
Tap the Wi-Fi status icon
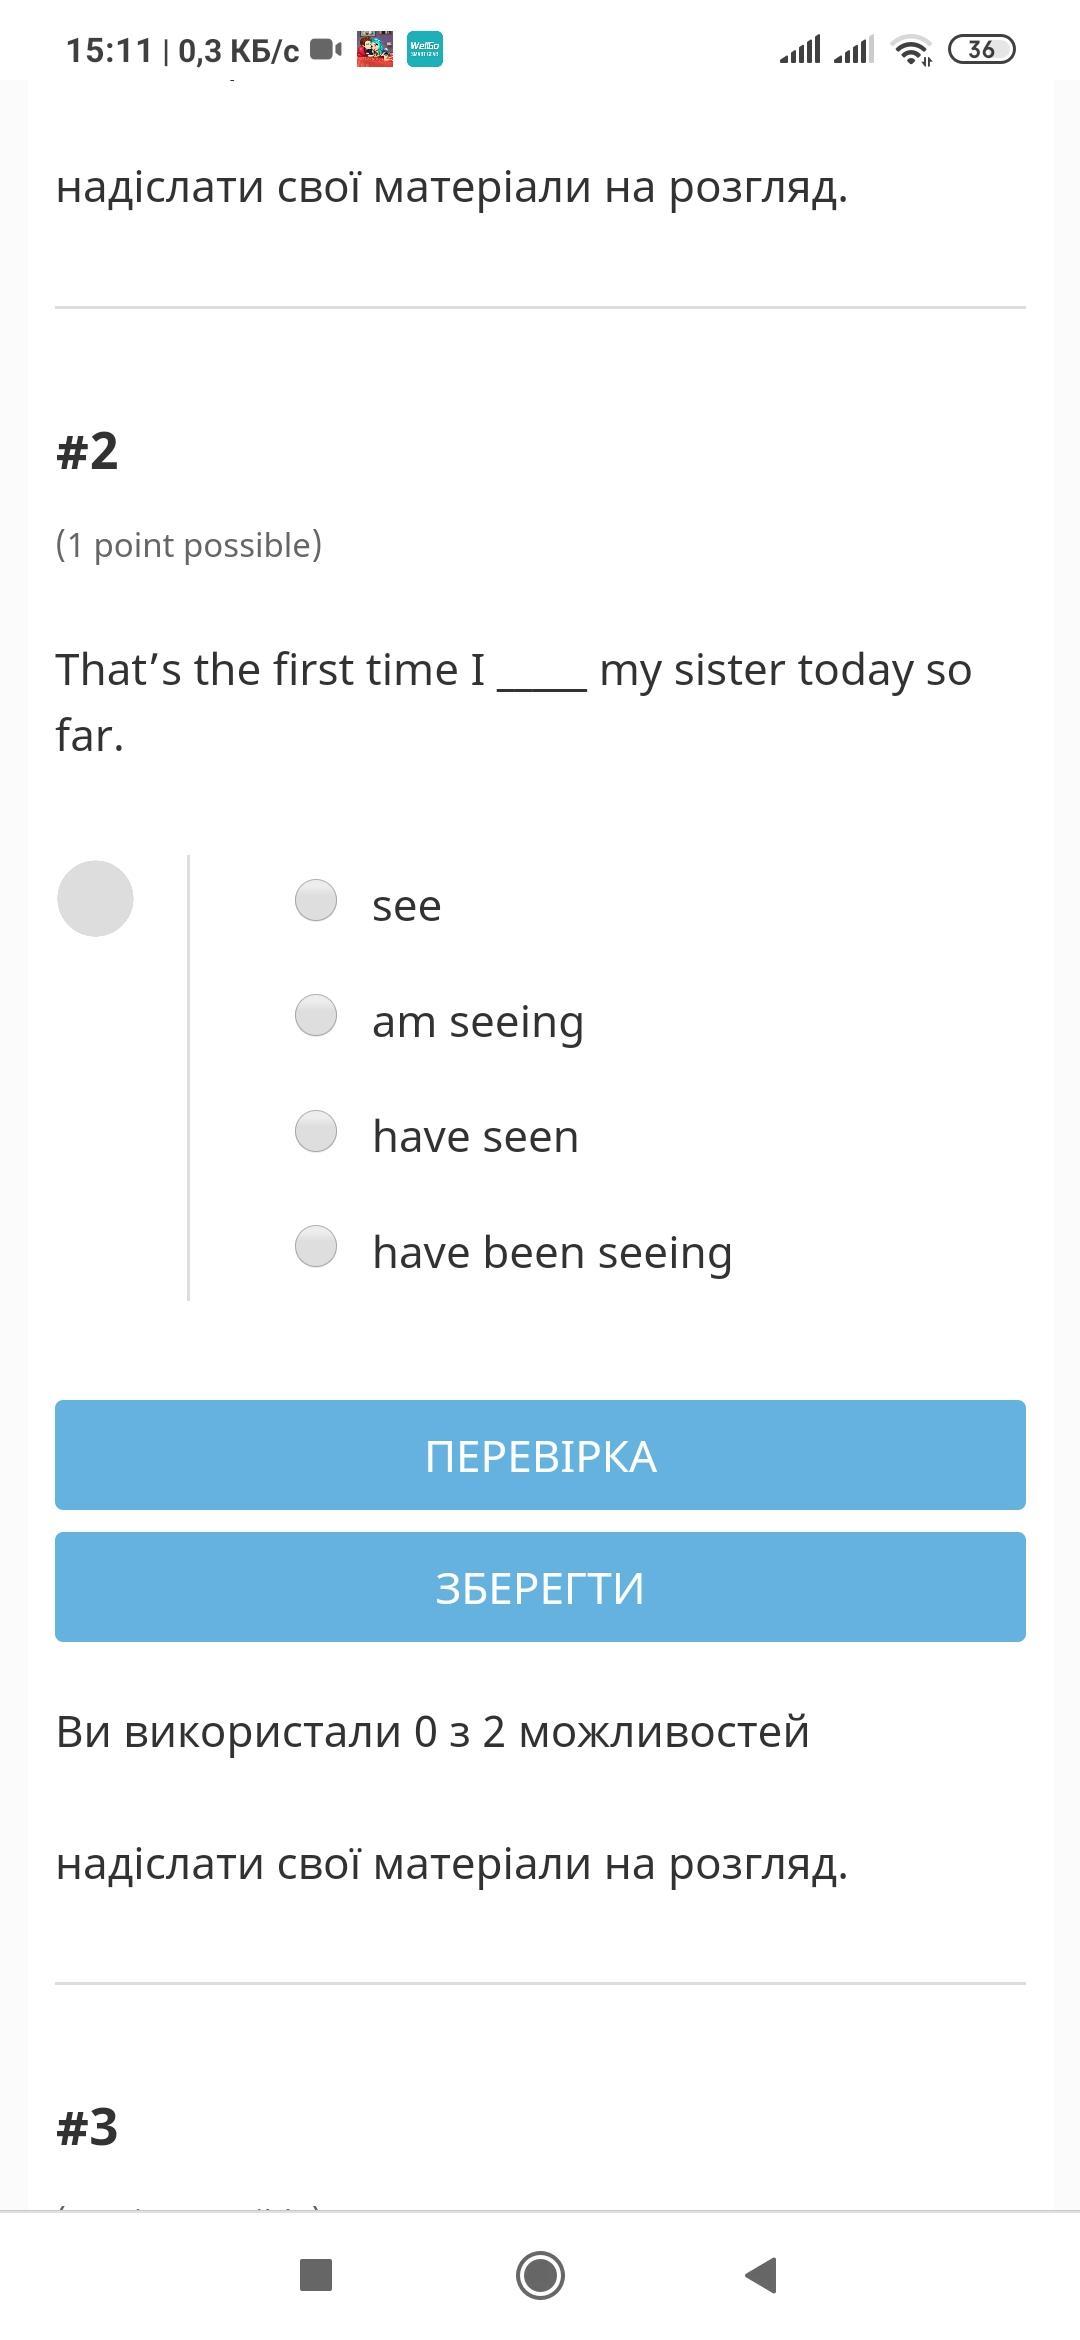click(x=911, y=49)
